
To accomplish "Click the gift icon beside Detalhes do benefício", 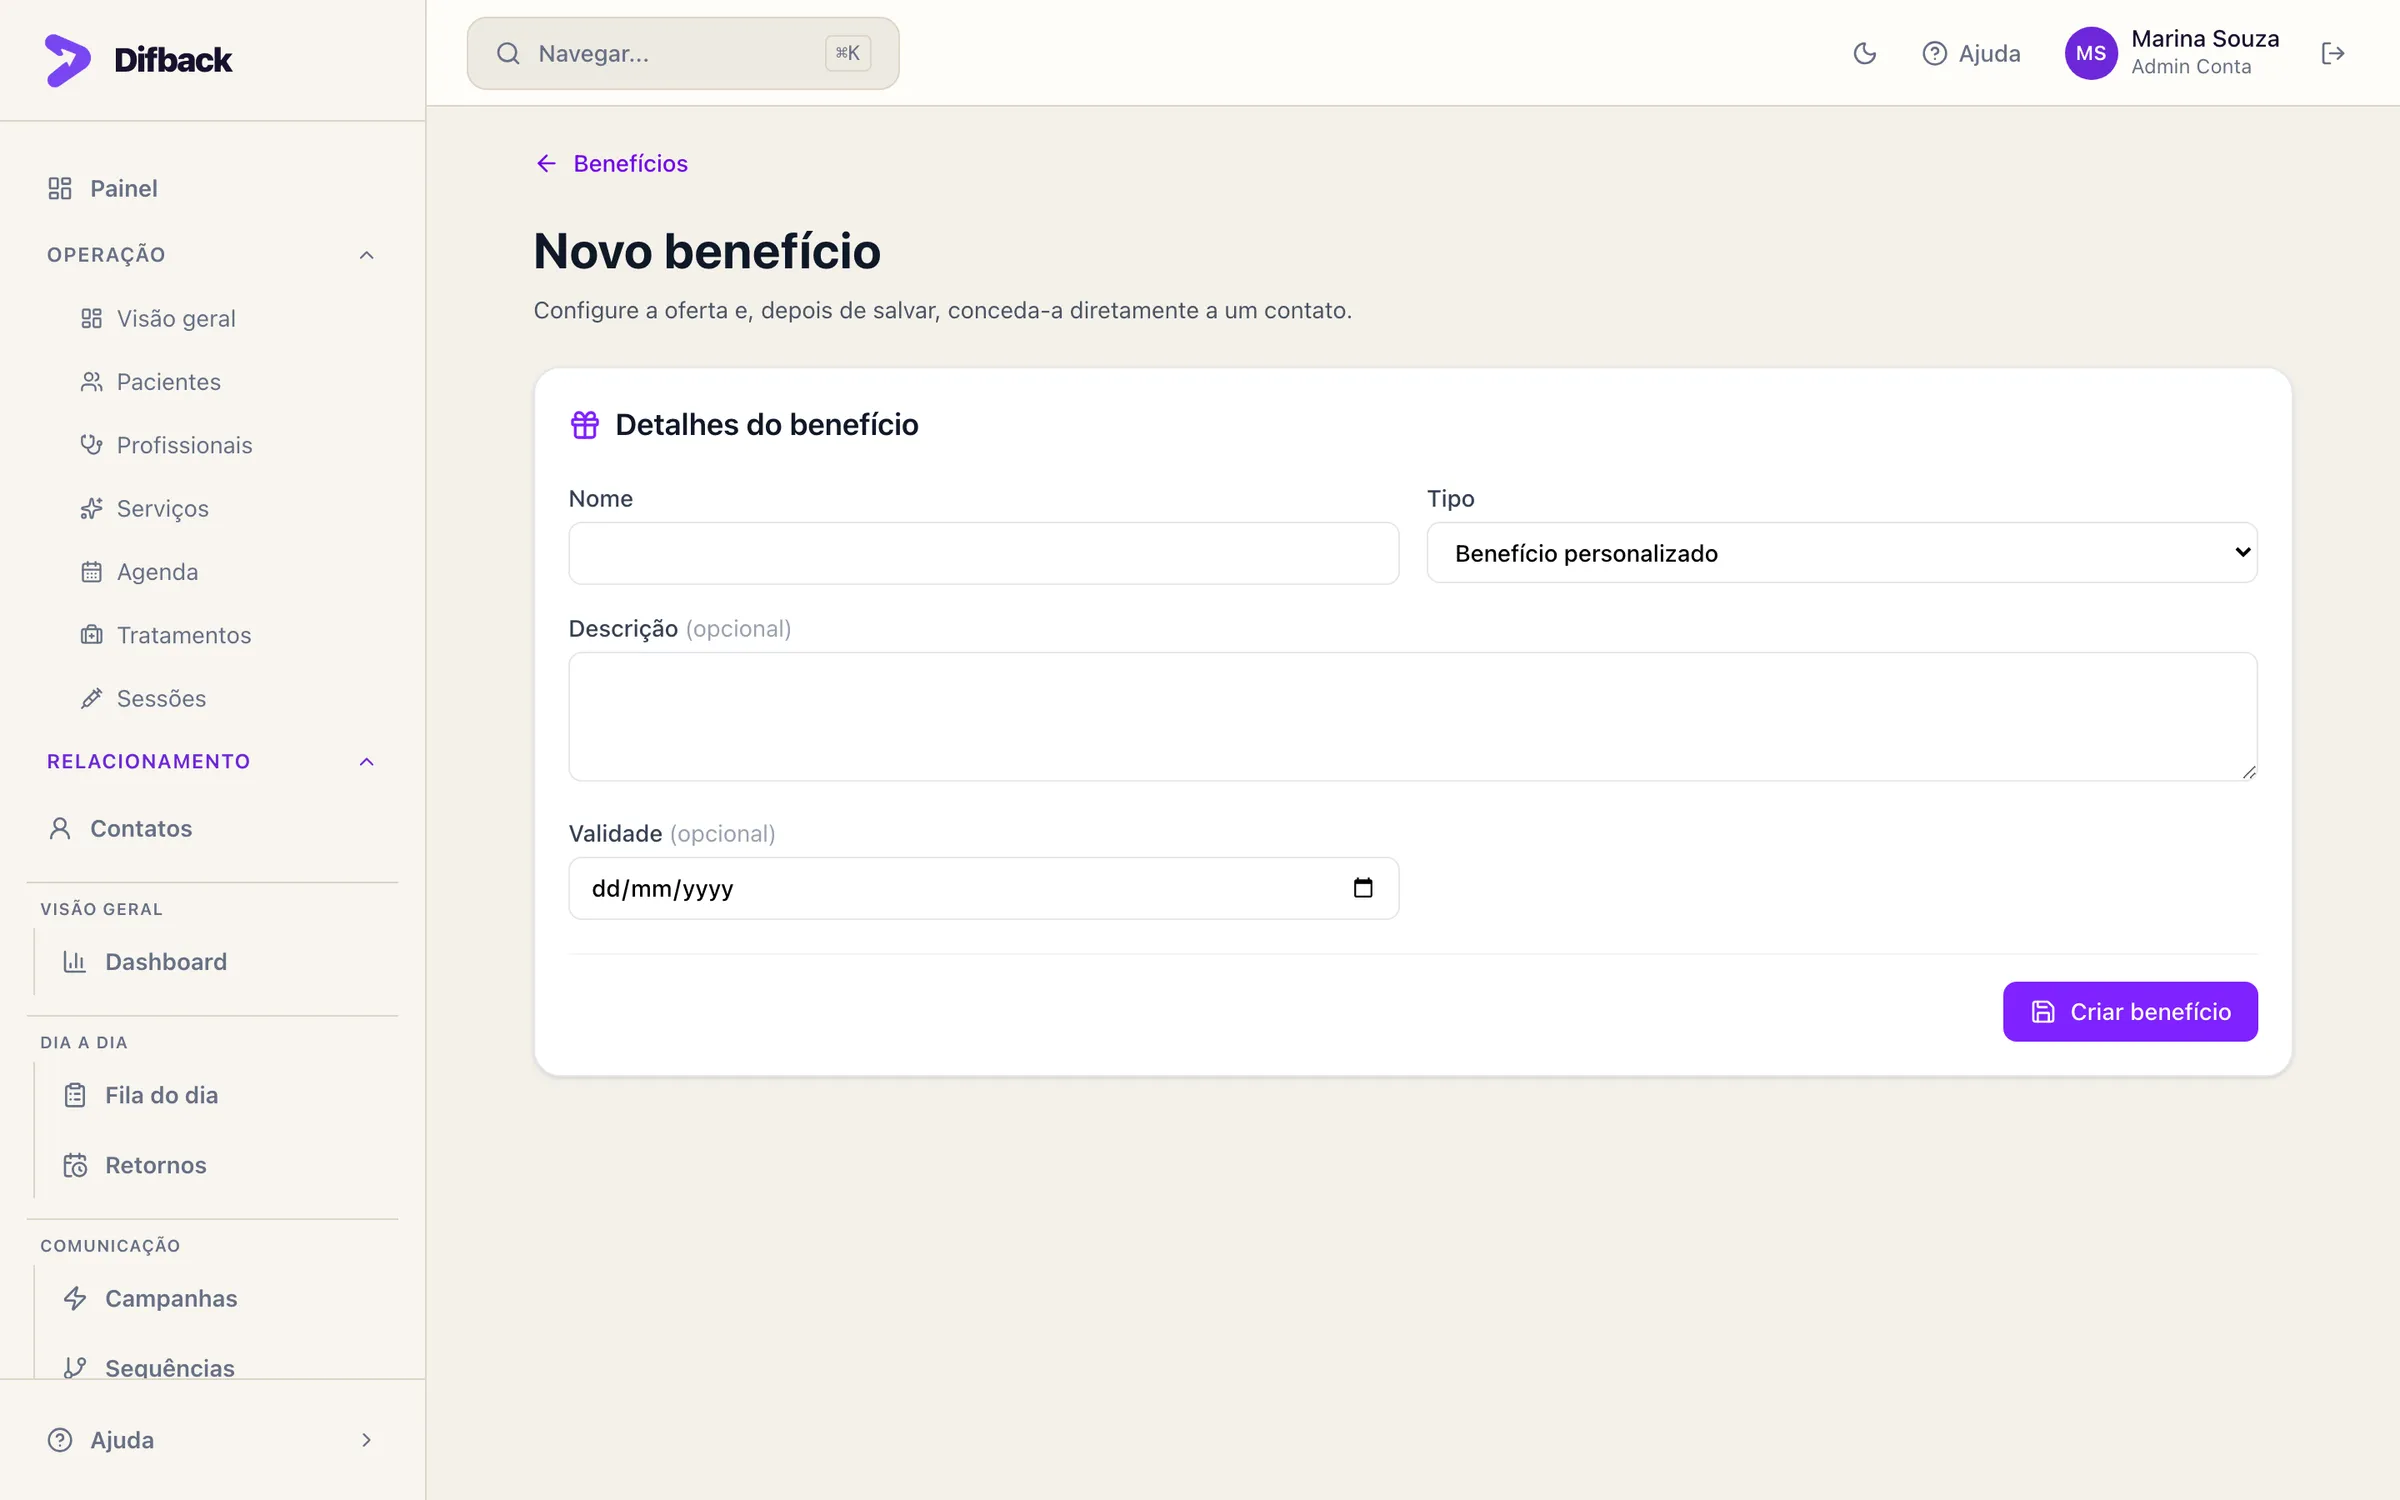I will pyautogui.click(x=585, y=425).
